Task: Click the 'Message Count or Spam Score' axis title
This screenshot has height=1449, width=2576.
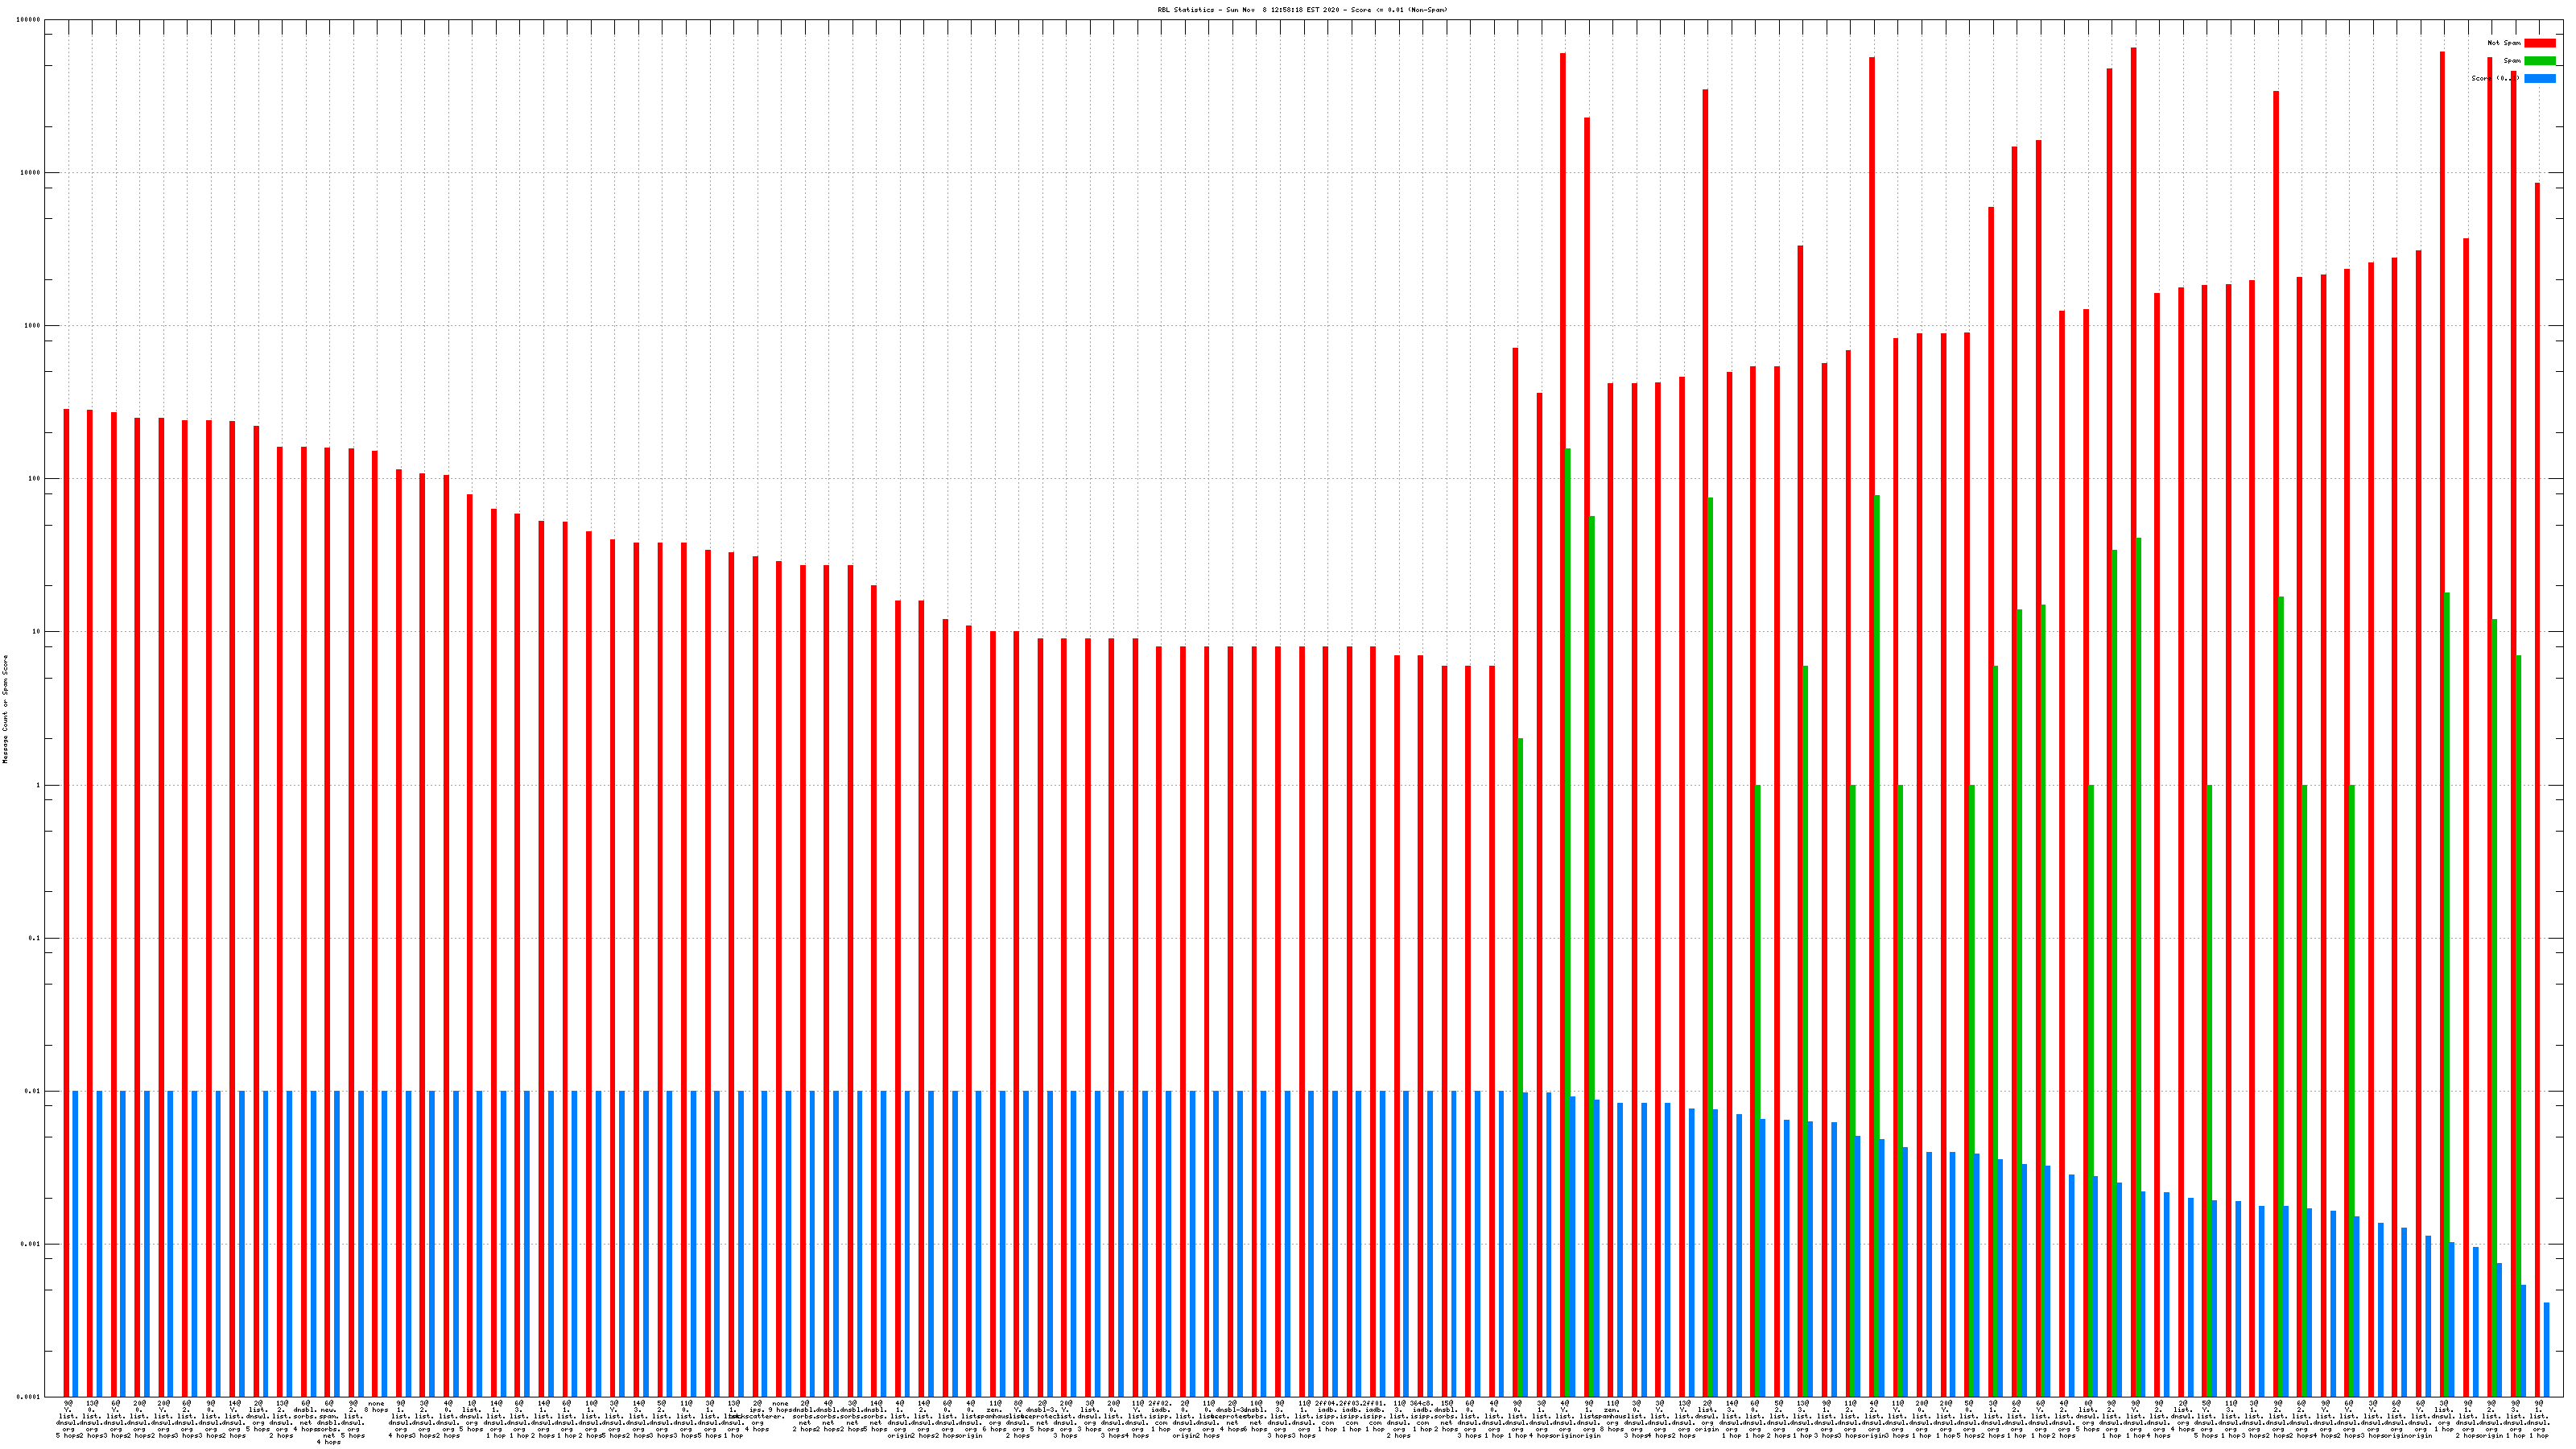Action: (5, 709)
